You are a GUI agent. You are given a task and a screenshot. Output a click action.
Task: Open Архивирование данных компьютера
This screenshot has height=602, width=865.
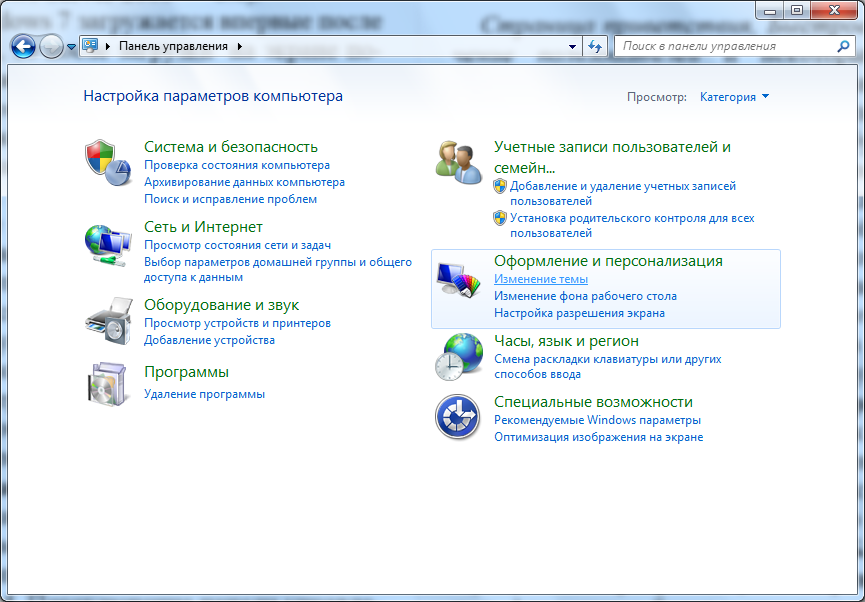[244, 182]
